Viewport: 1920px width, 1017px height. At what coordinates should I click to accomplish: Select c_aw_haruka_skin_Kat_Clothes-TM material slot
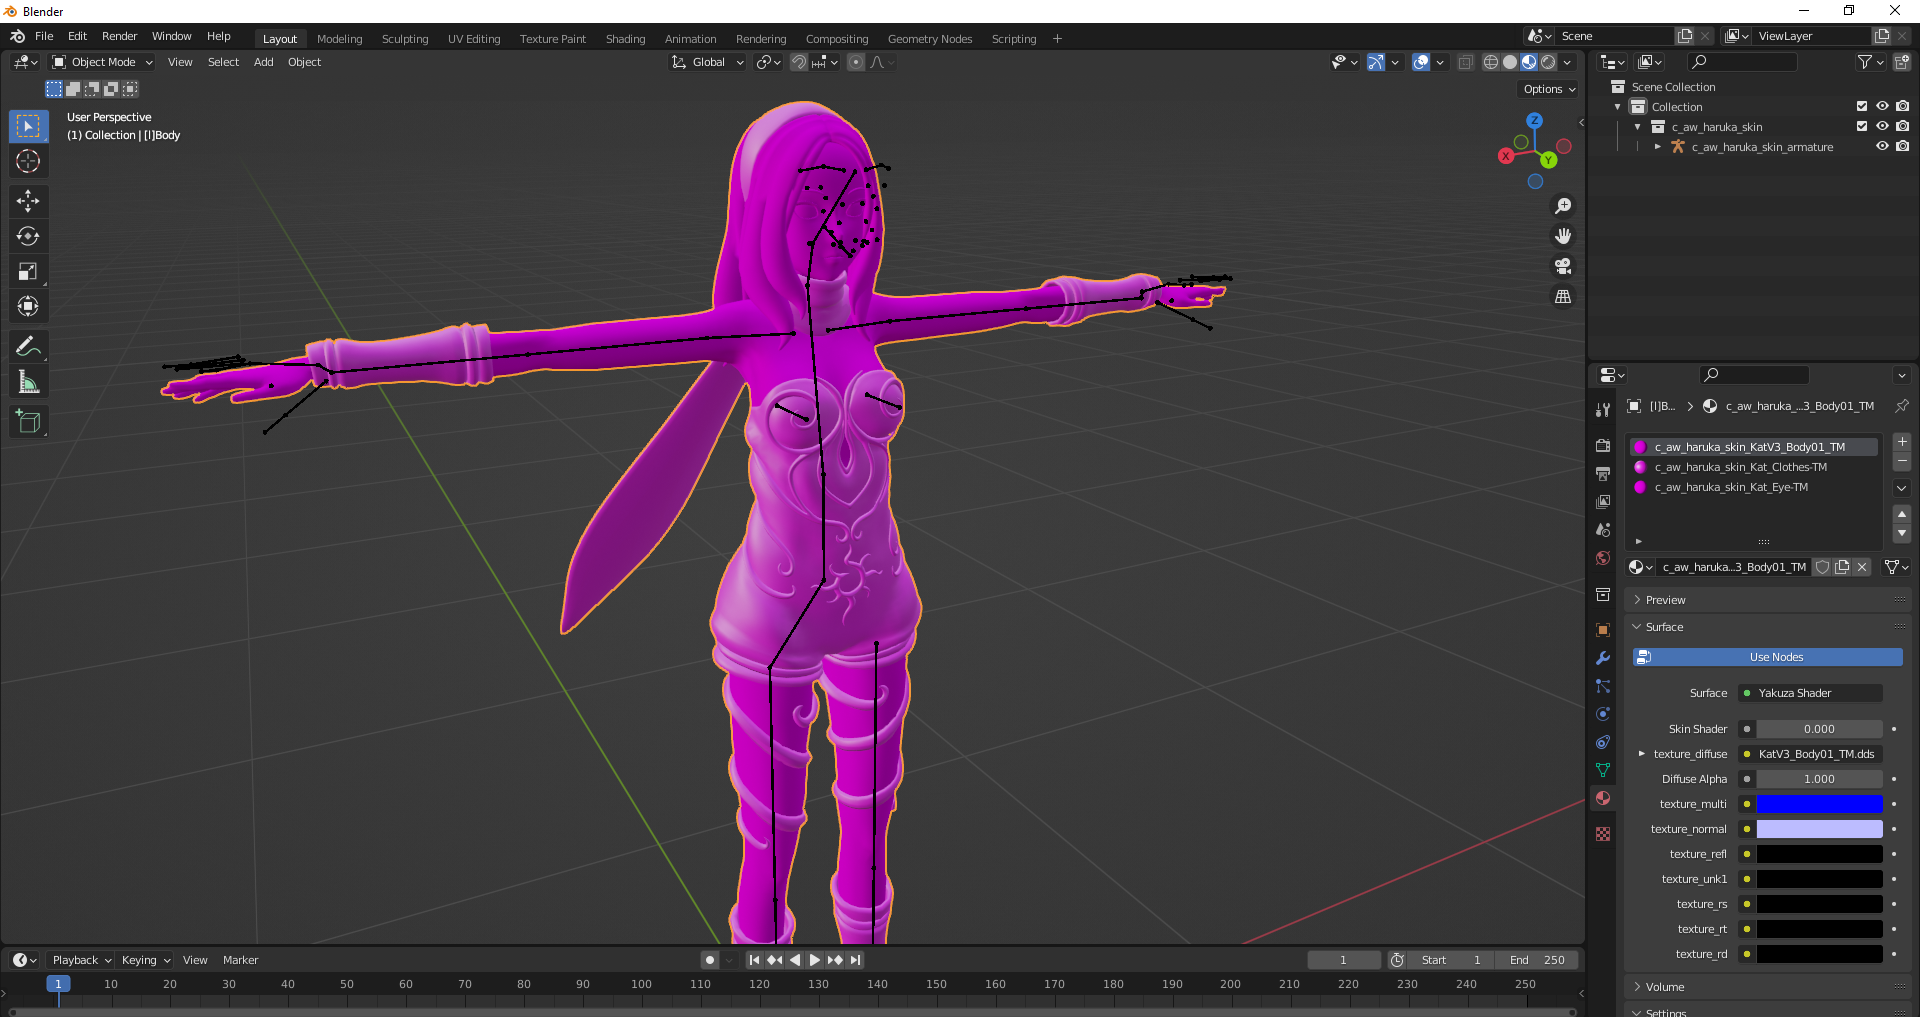[1753, 467]
